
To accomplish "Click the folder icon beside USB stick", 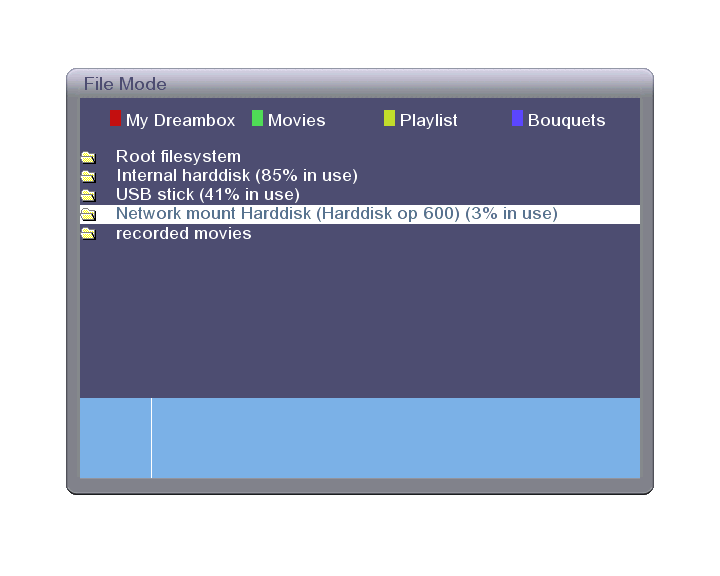I will pos(89,195).
